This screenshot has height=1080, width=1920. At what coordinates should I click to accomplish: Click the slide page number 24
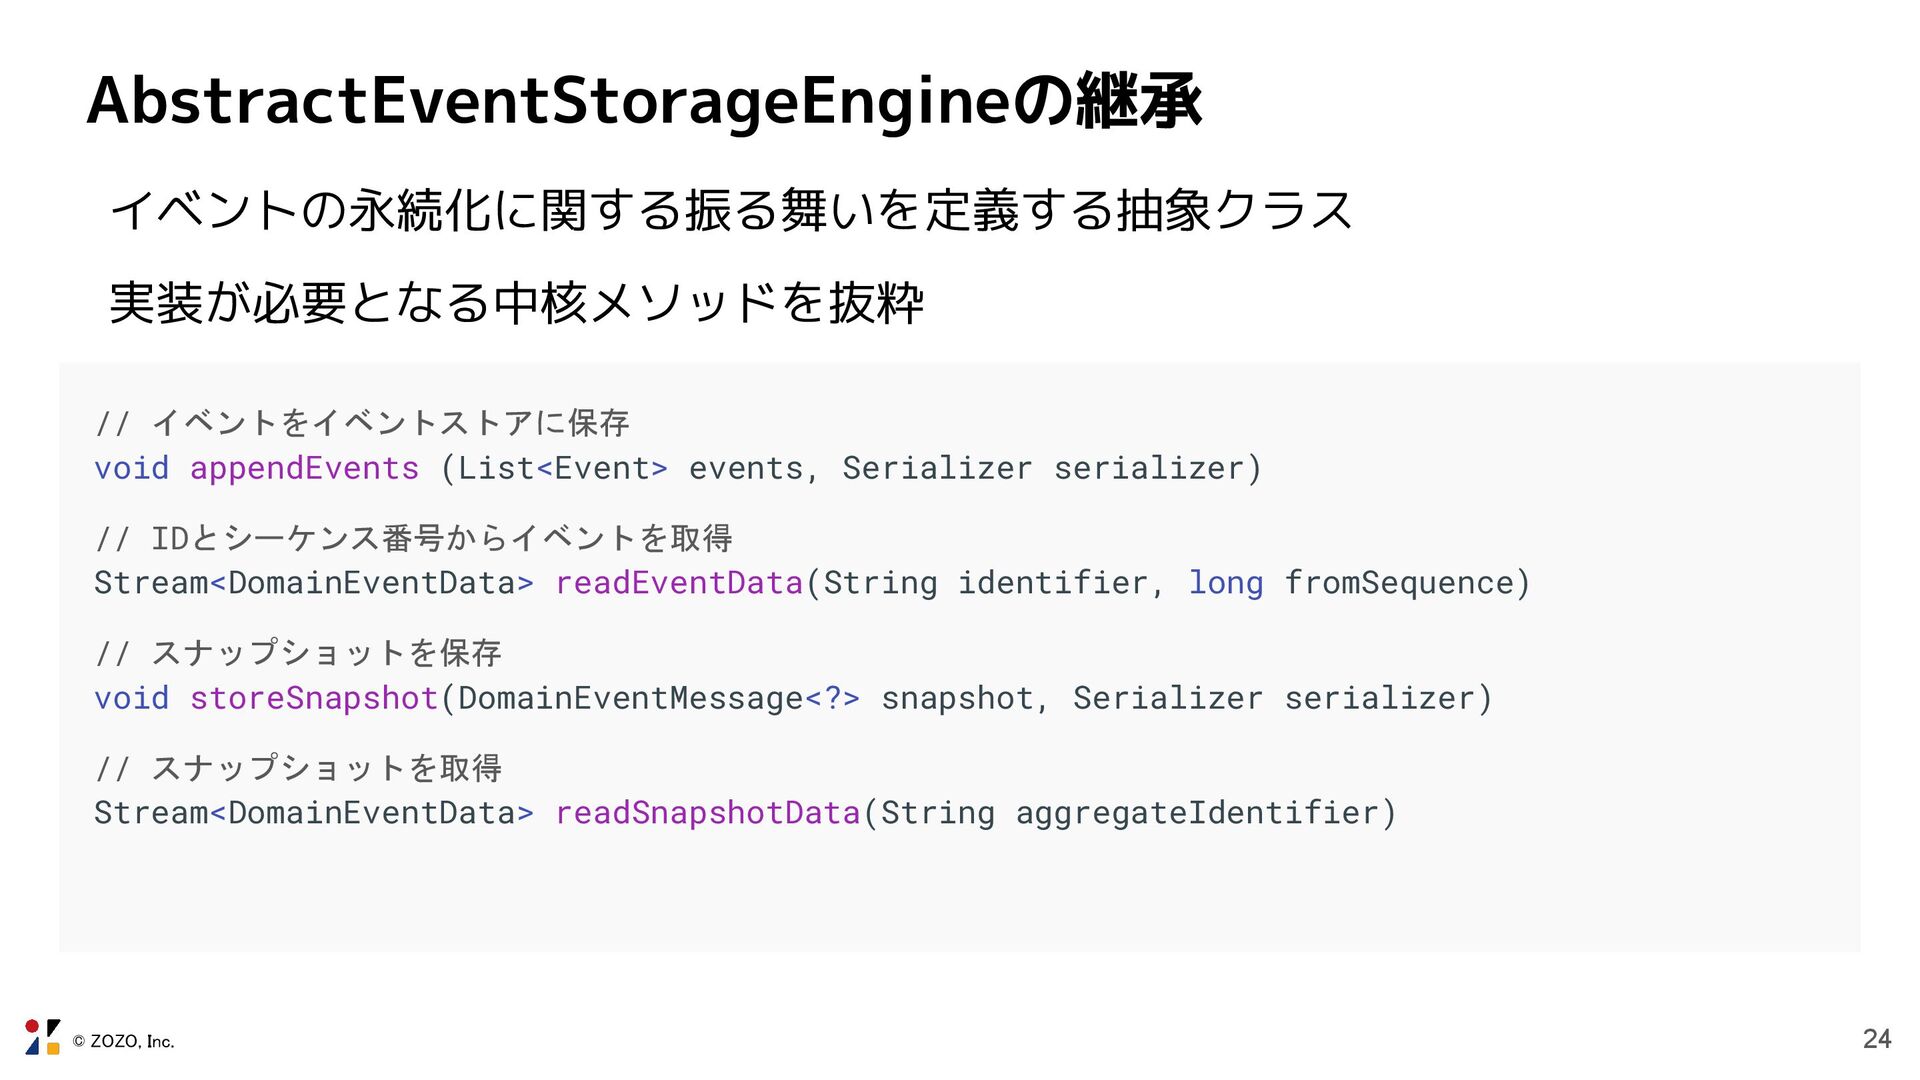1876,1039
